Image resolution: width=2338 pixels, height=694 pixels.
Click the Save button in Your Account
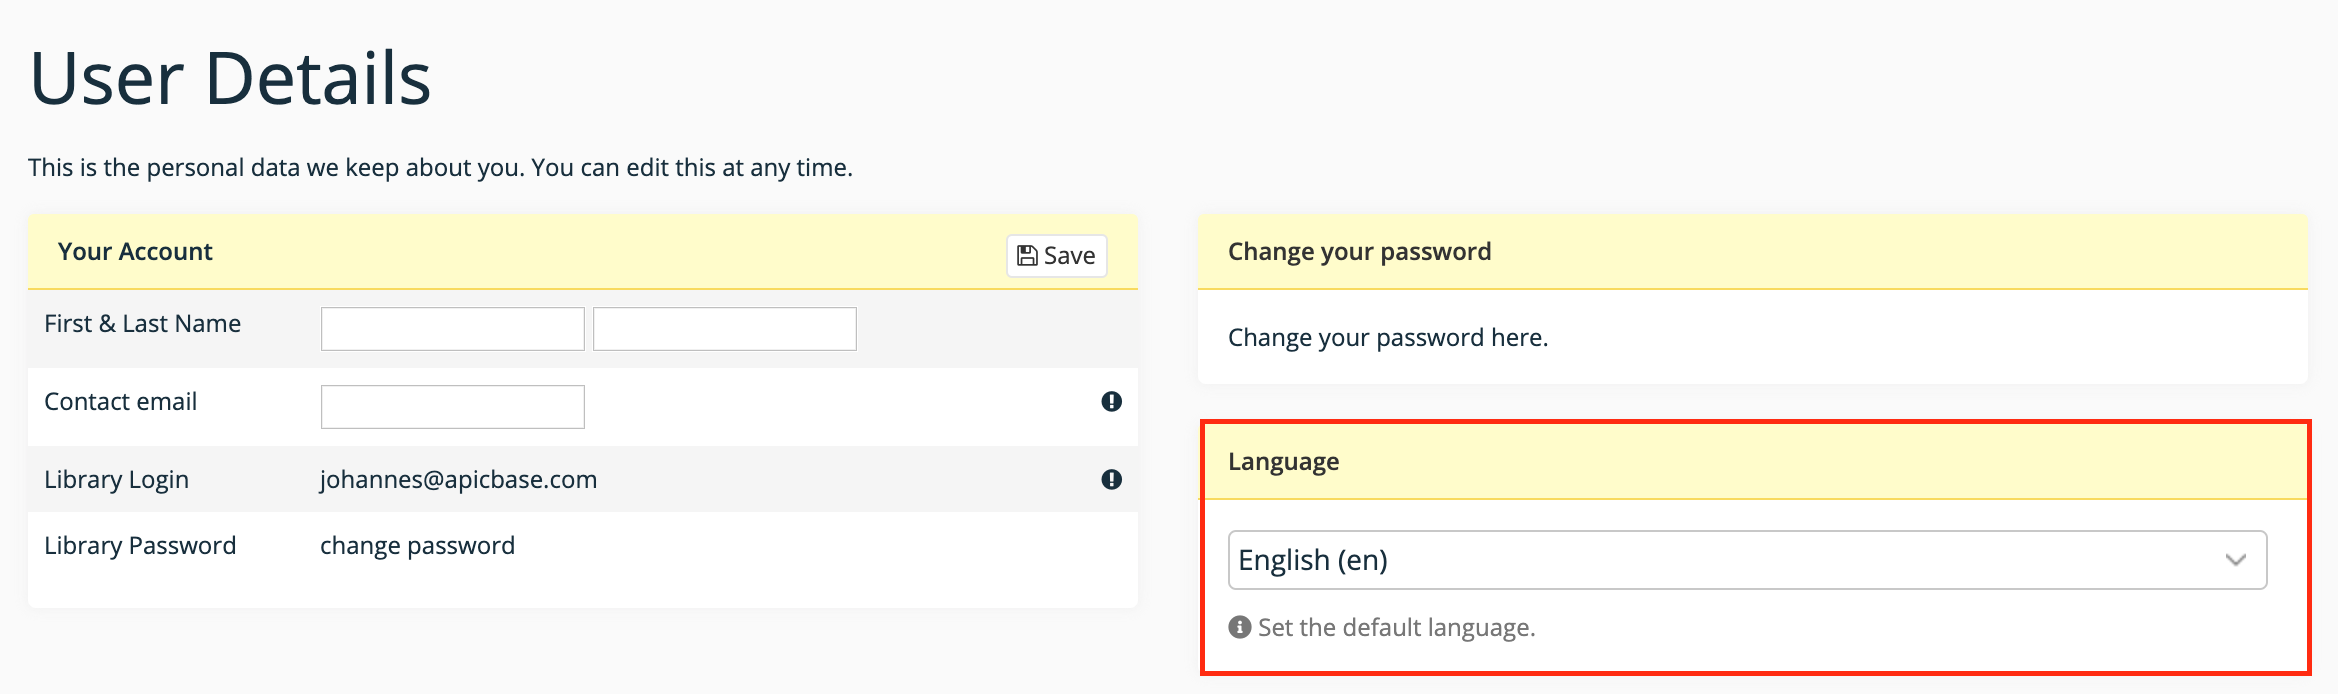click(x=1056, y=256)
